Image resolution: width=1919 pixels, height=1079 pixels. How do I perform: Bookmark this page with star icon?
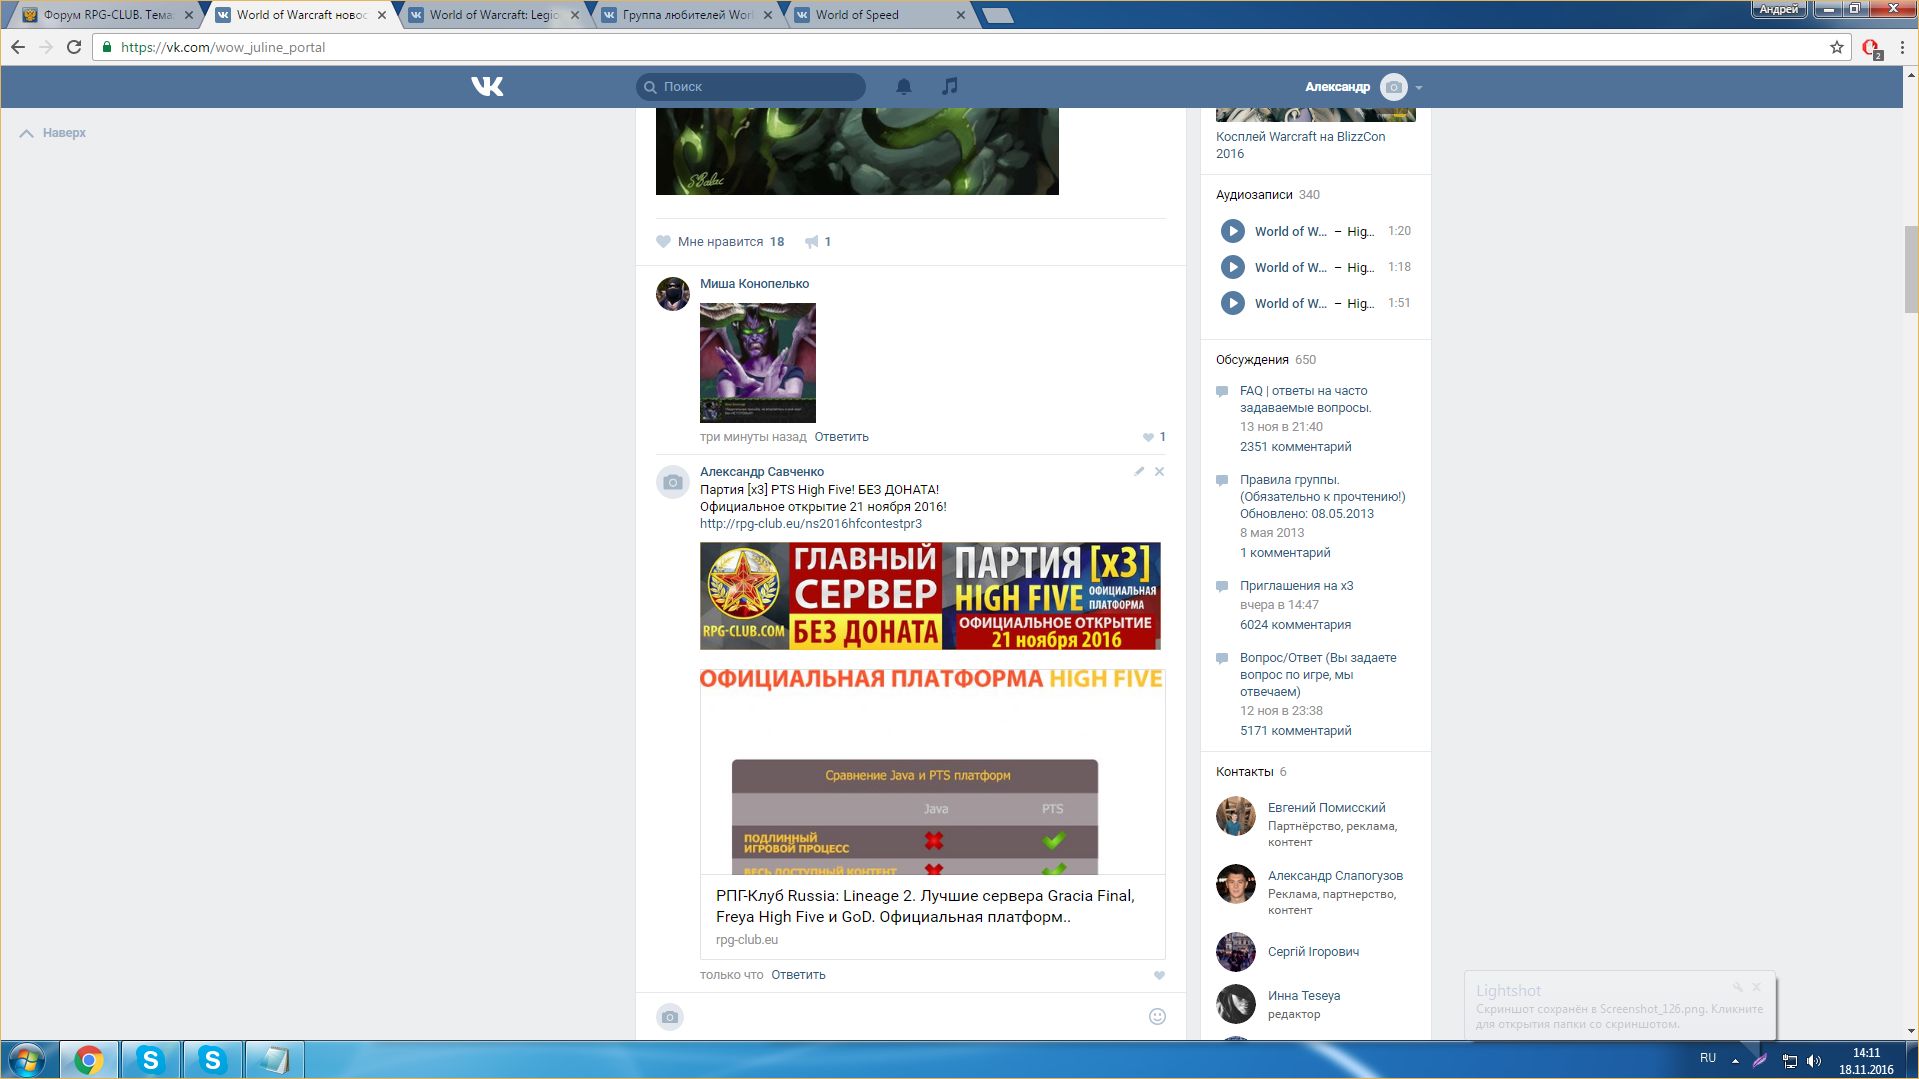click(1837, 47)
